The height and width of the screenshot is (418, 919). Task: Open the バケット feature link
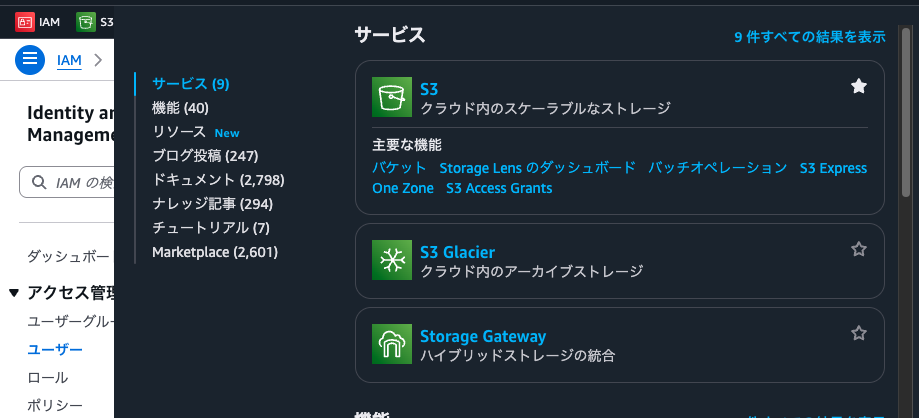tap(399, 168)
